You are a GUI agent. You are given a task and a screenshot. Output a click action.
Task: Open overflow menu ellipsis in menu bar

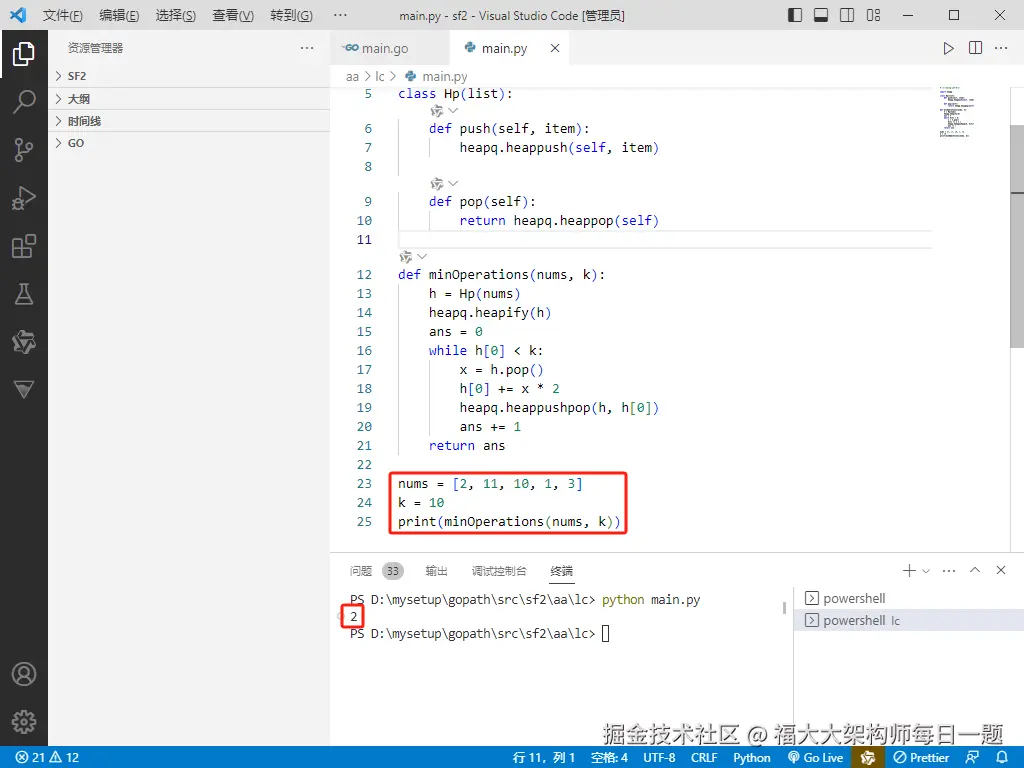pyautogui.click(x=340, y=15)
